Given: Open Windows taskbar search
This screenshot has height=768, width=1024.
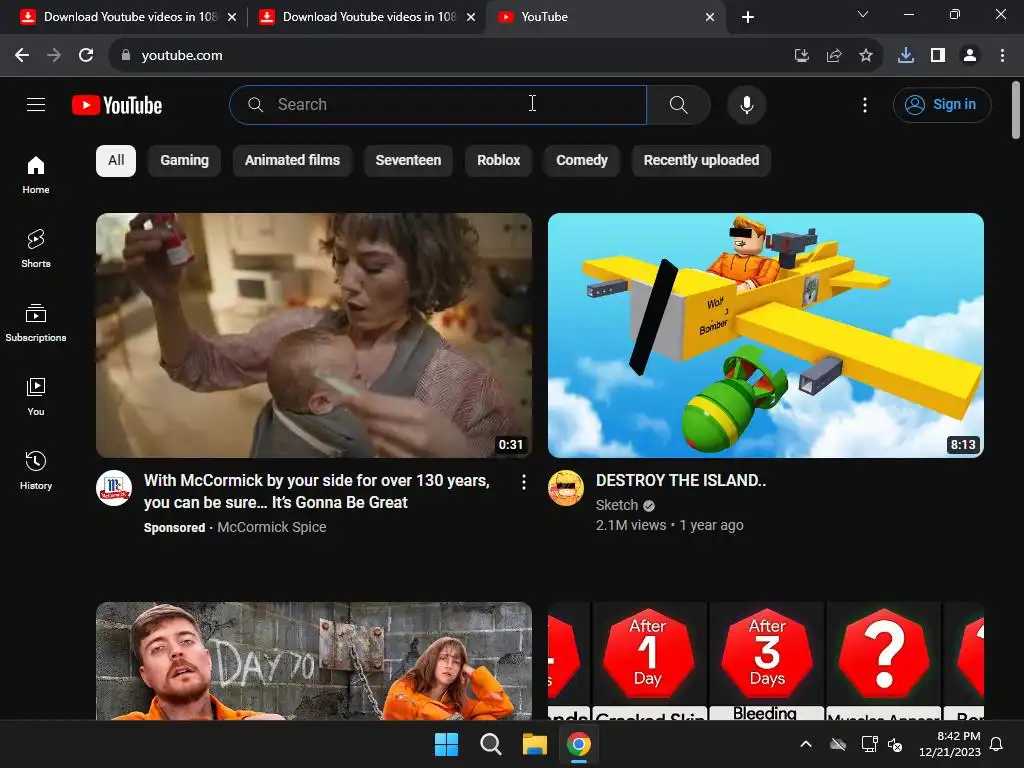Looking at the screenshot, I should click(490, 744).
